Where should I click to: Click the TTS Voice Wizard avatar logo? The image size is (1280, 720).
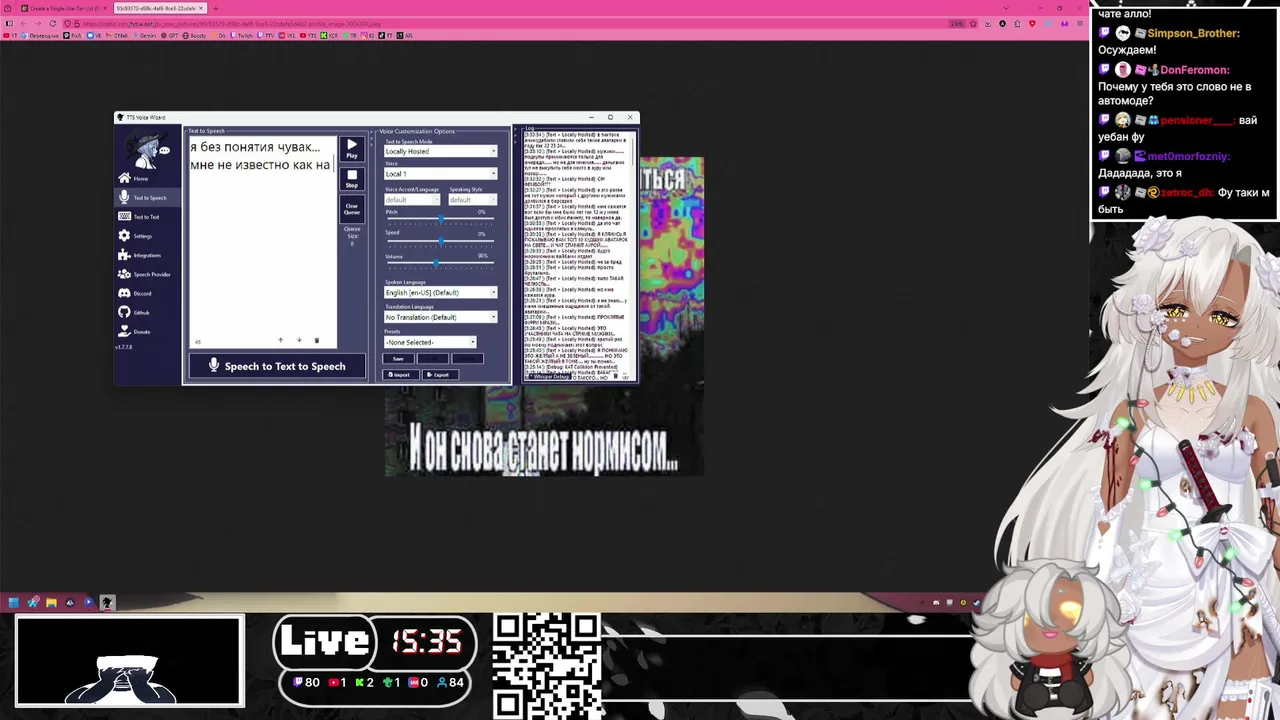(x=146, y=150)
